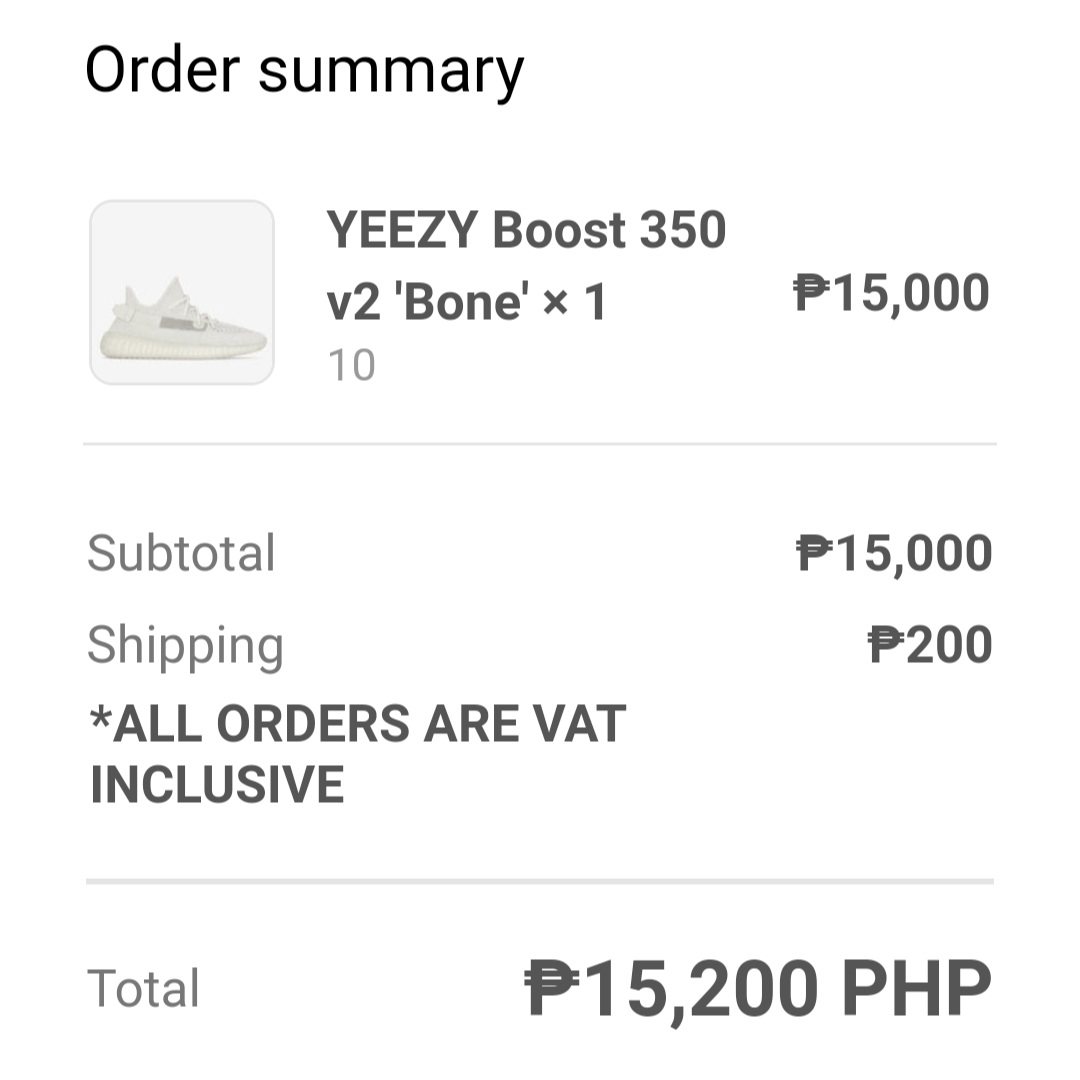This screenshot has height=1080, width=1080.
Task: Click the peso sign in shipping fee
Action: coord(886,645)
